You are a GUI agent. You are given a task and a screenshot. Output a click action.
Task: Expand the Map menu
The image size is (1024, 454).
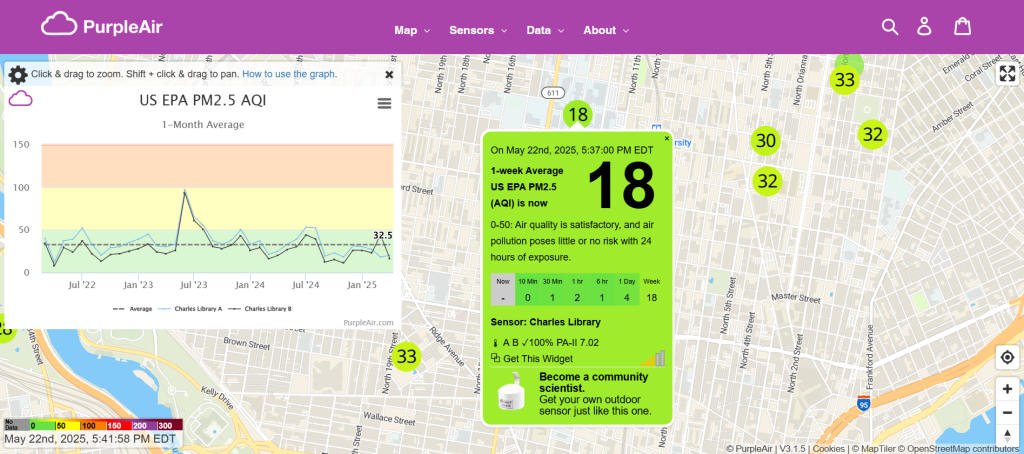tap(412, 30)
